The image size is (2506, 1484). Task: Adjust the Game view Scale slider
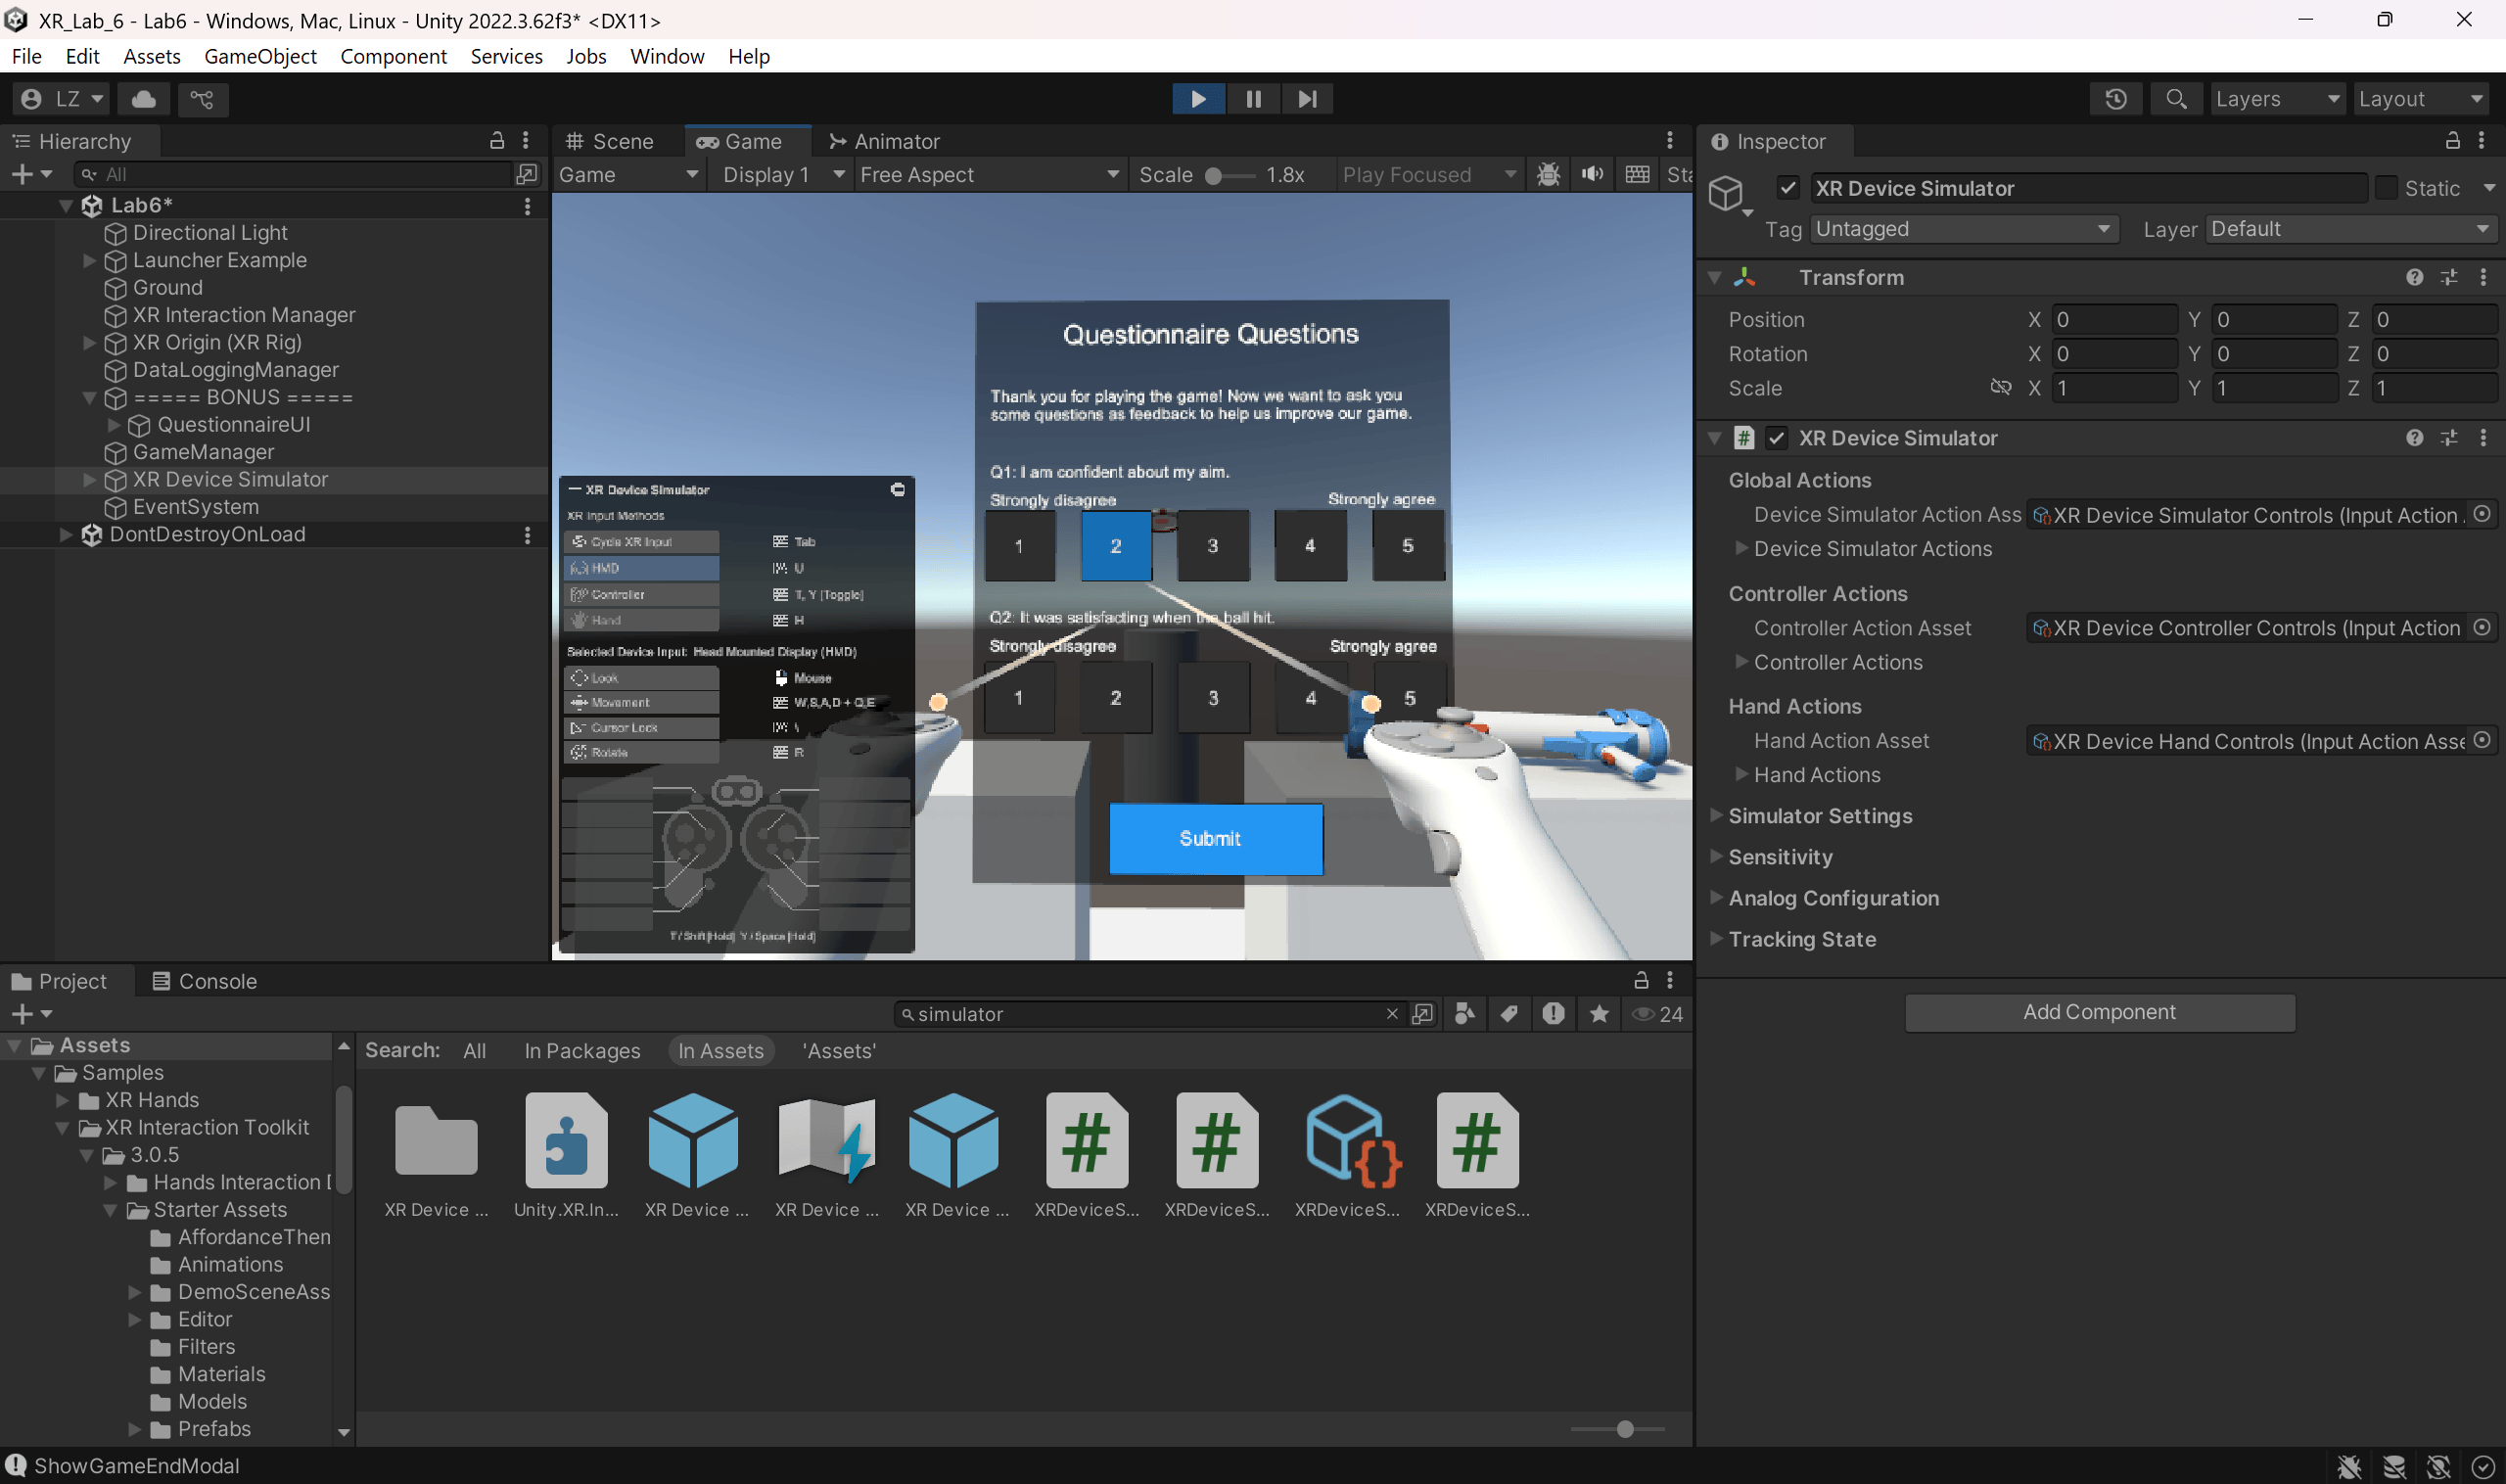1214,176
